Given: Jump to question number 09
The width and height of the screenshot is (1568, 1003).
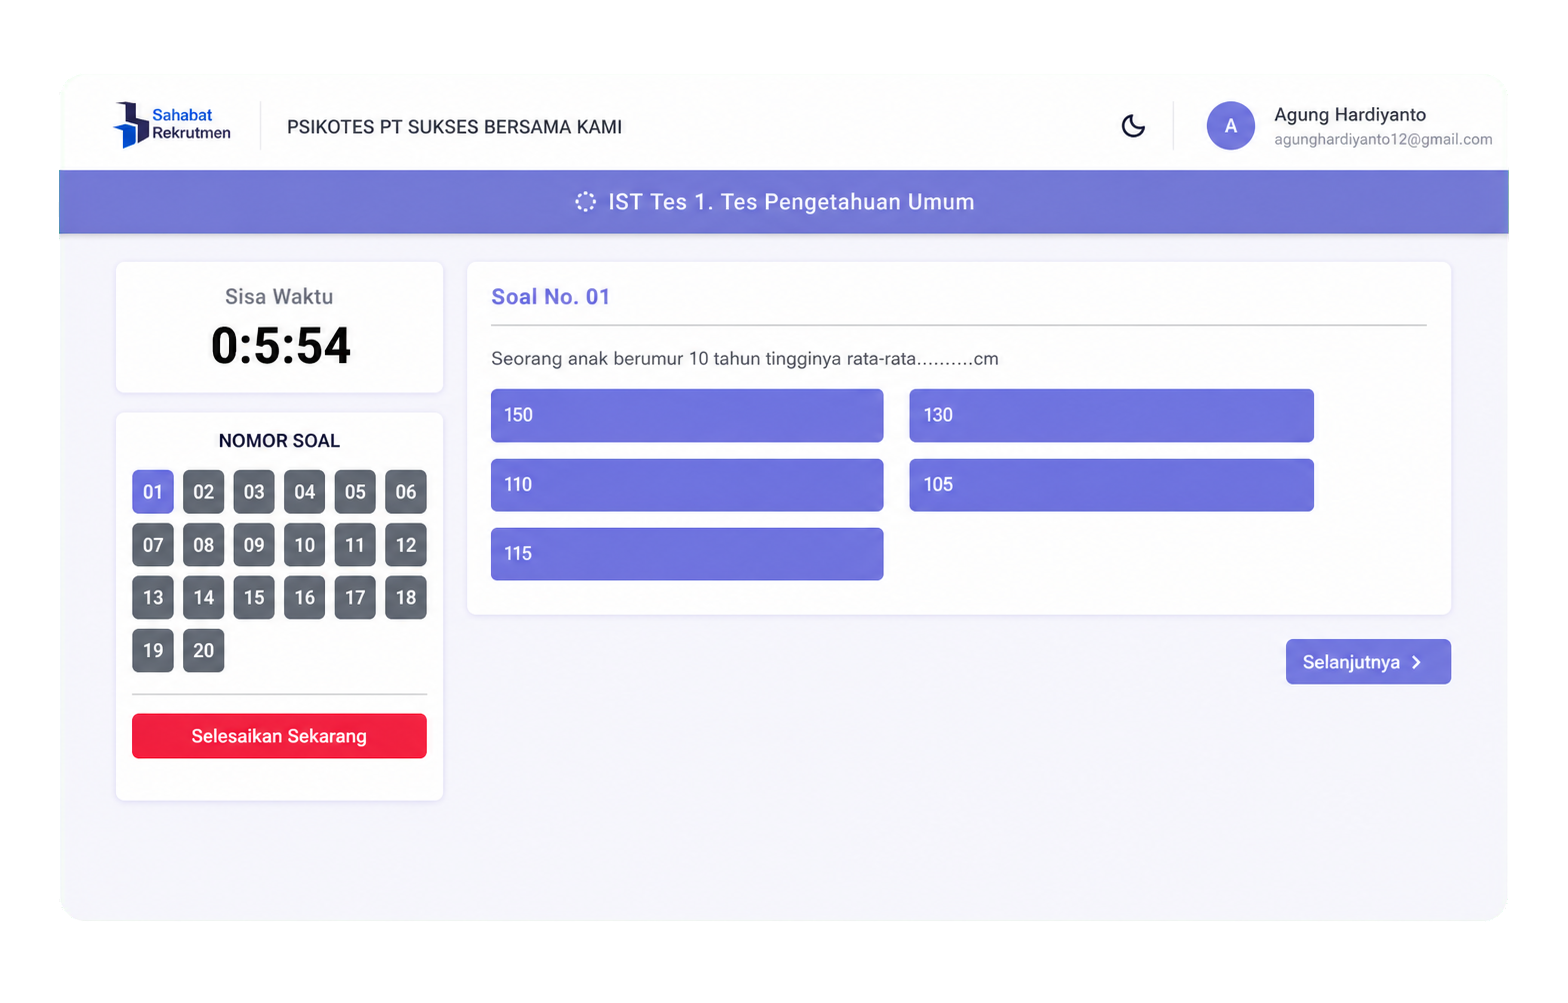Looking at the screenshot, I should 254,545.
